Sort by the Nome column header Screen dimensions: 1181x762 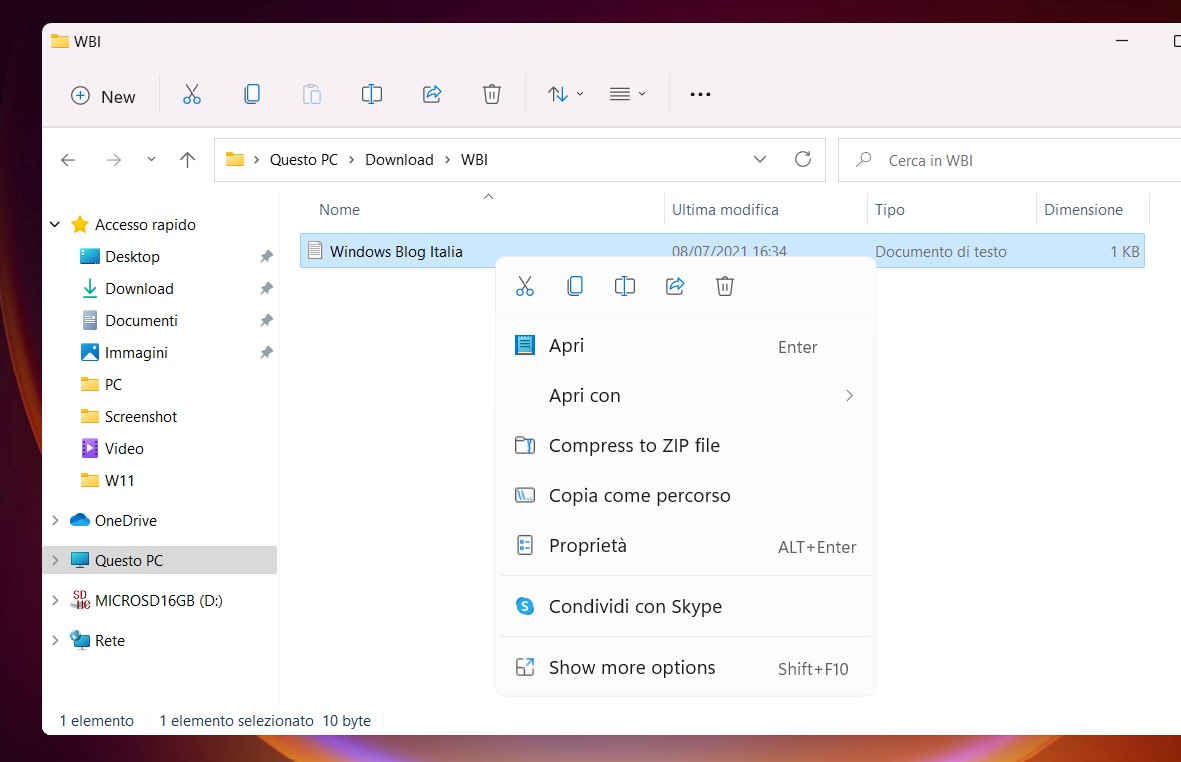pyautogui.click(x=340, y=209)
